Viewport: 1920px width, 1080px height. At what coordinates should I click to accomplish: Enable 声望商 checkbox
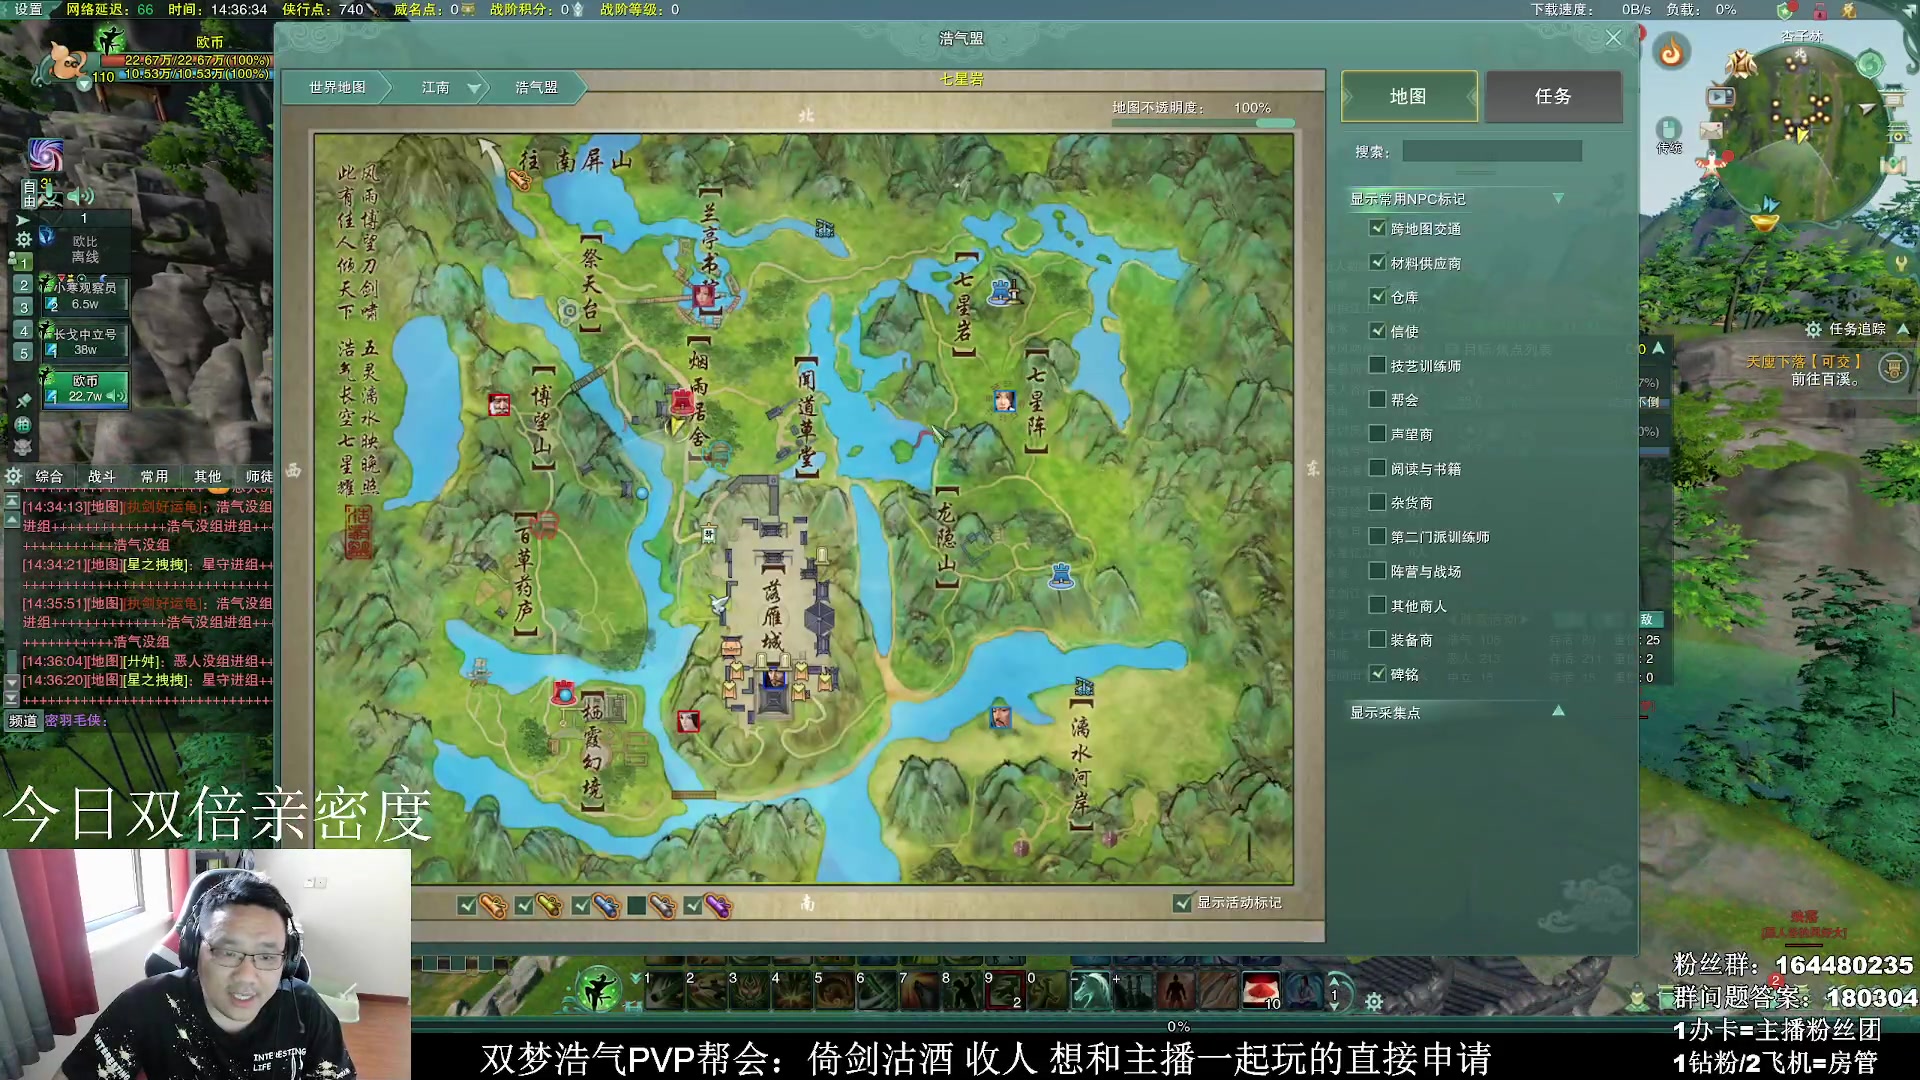(1378, 434)
